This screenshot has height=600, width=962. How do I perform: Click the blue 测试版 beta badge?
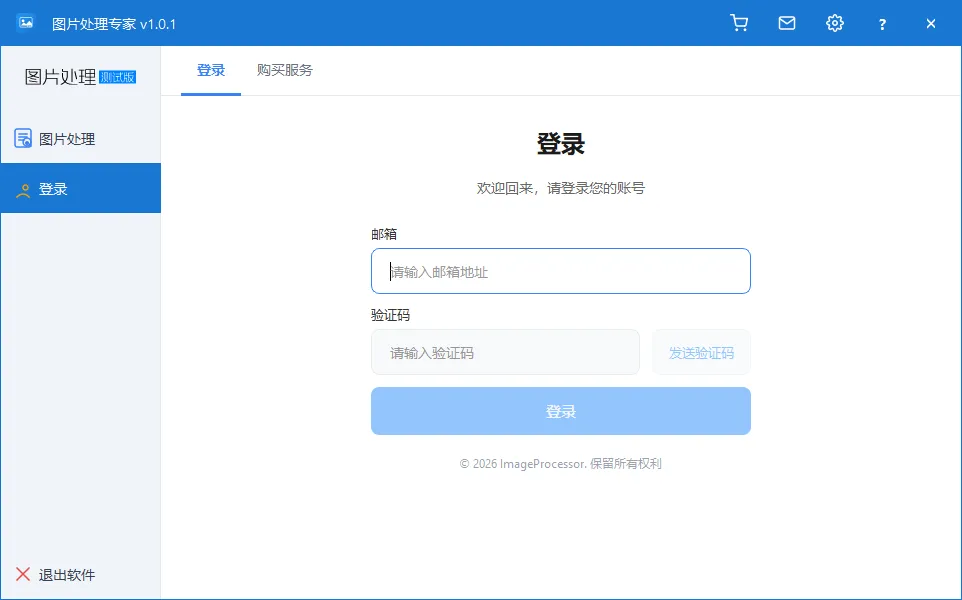click(117, 77)
